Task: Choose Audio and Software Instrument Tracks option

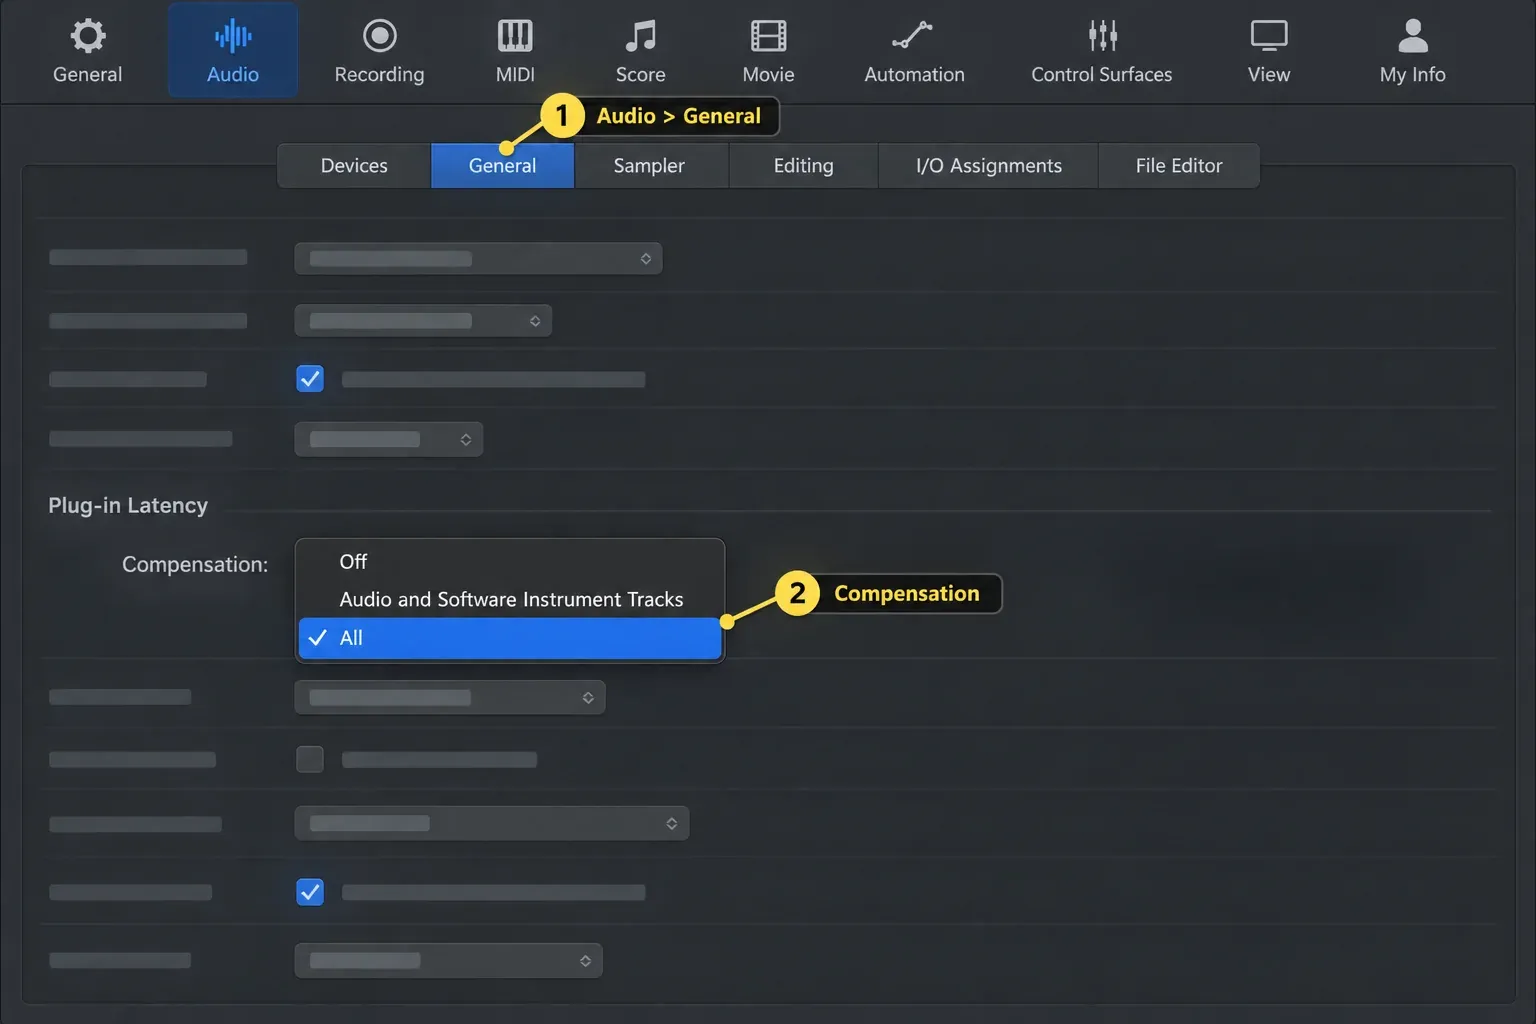Action: pyautogui.click(x=510, y=600)
